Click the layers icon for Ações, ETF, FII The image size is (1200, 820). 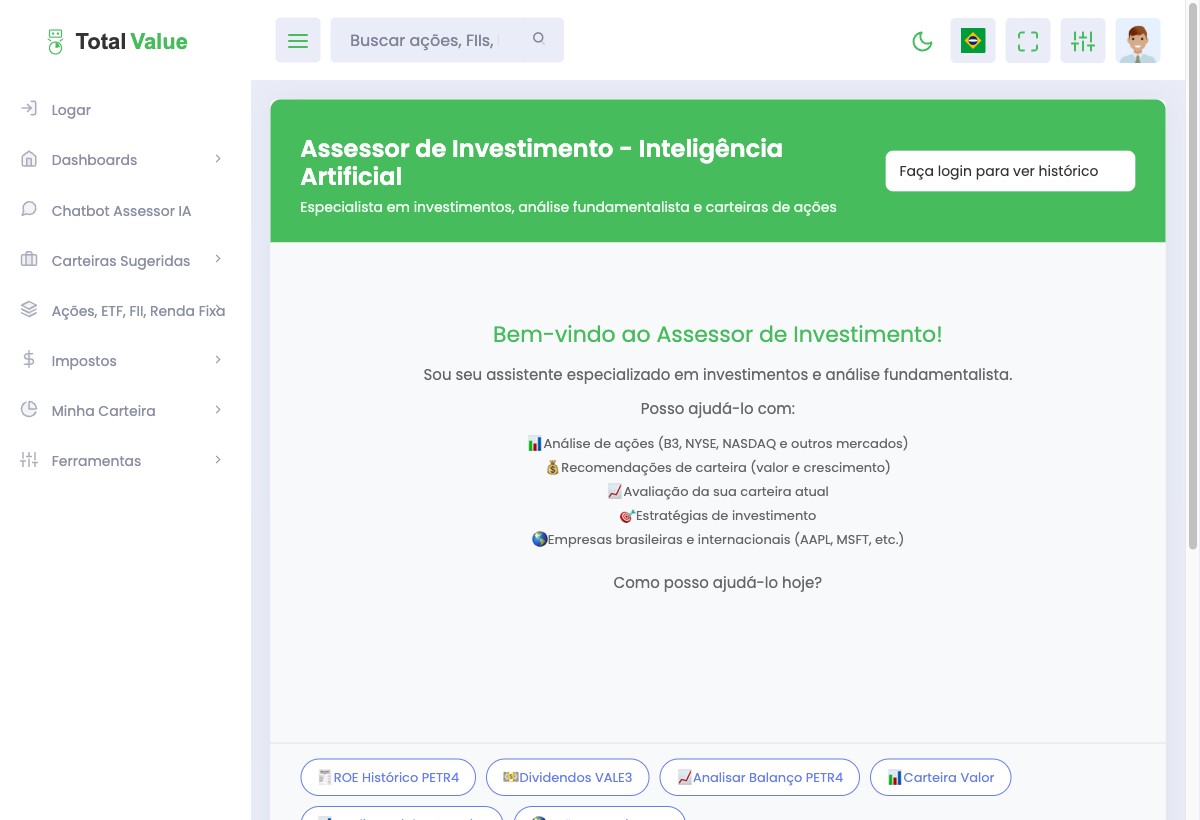tap(29, 310)
